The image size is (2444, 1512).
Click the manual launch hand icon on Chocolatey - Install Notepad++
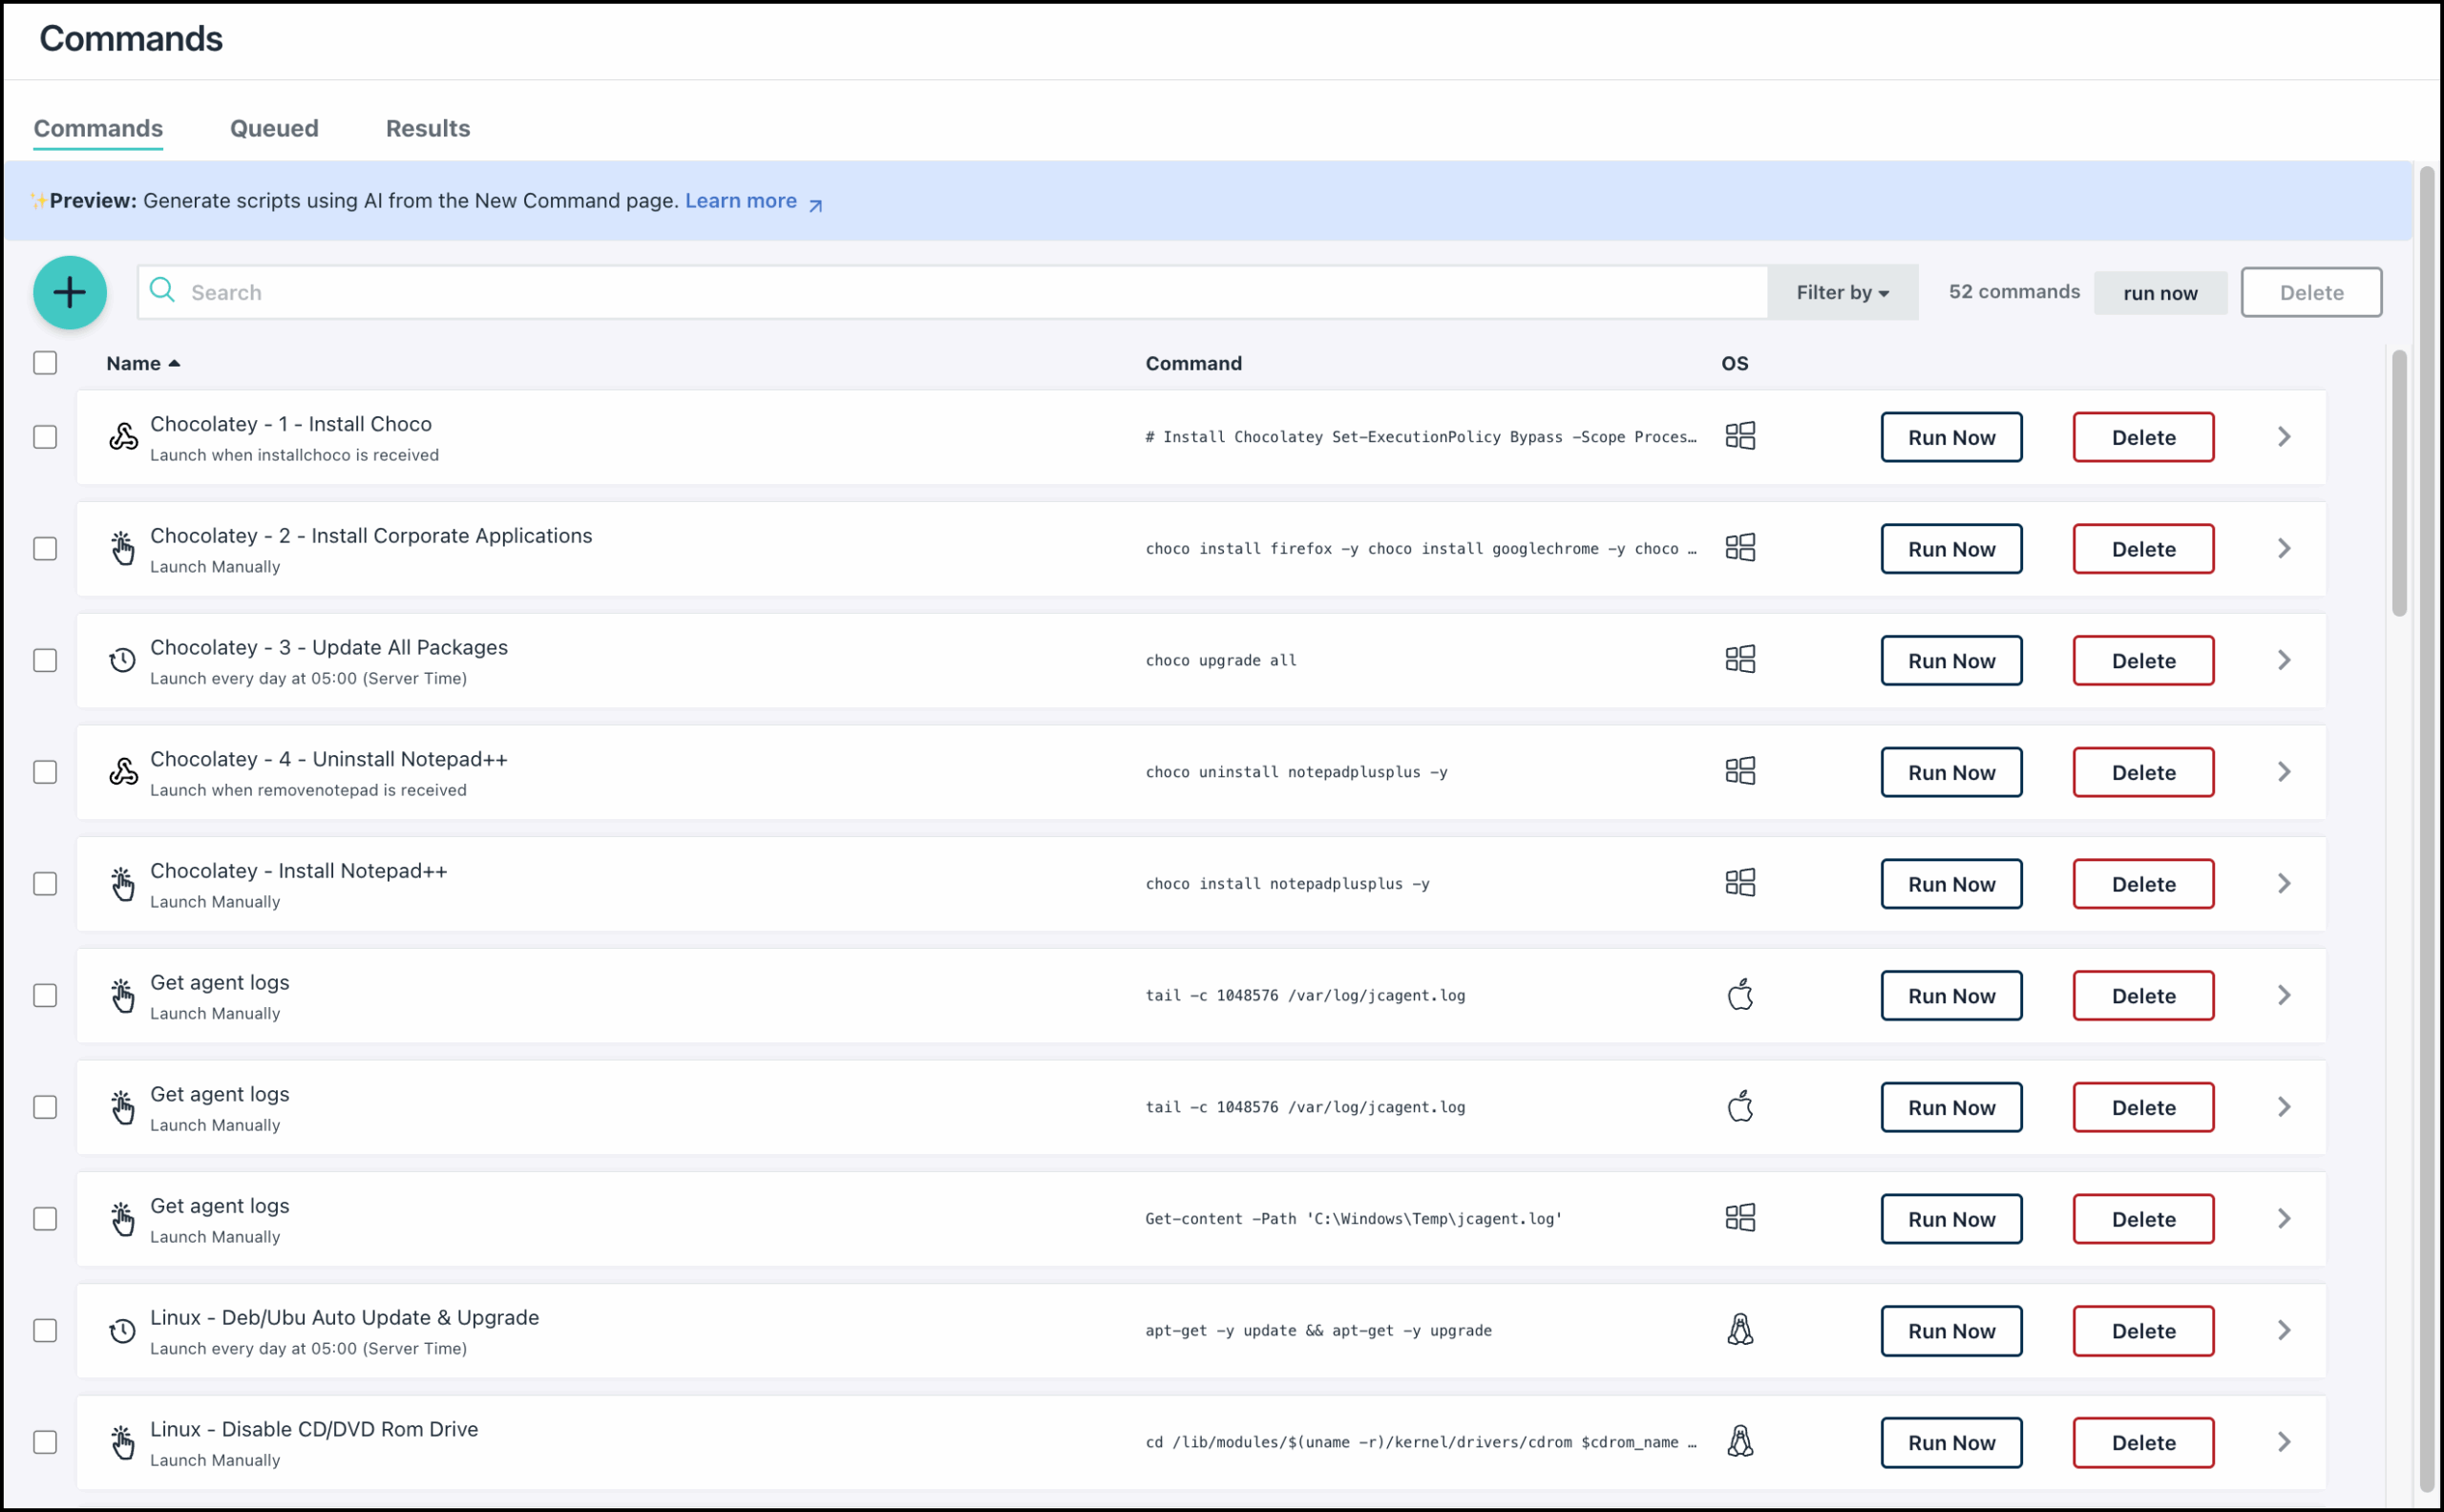pos(123,884)
